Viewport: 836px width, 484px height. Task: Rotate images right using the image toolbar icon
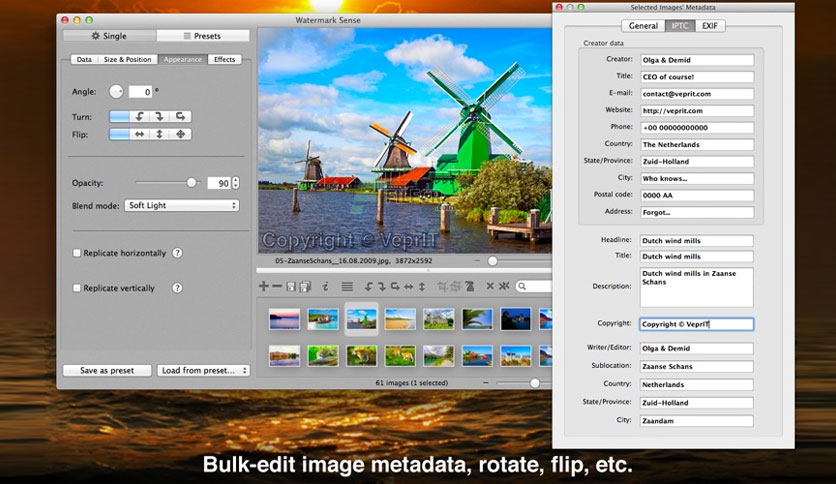point(382,286)
